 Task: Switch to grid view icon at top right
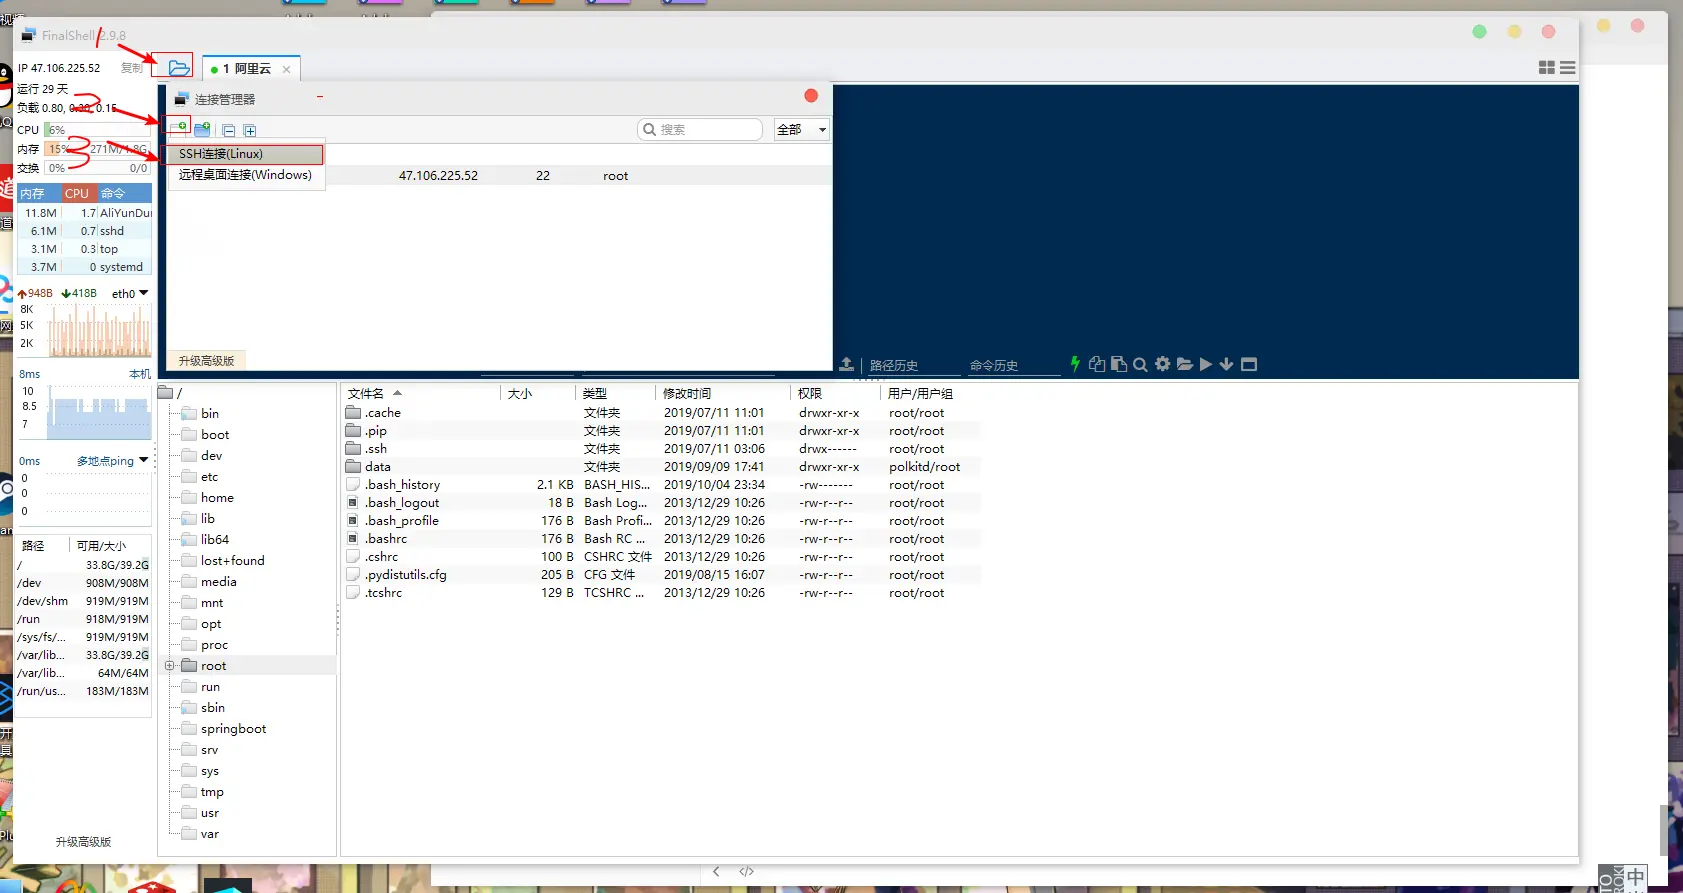pyautogui.click(x=1546, y=68)
